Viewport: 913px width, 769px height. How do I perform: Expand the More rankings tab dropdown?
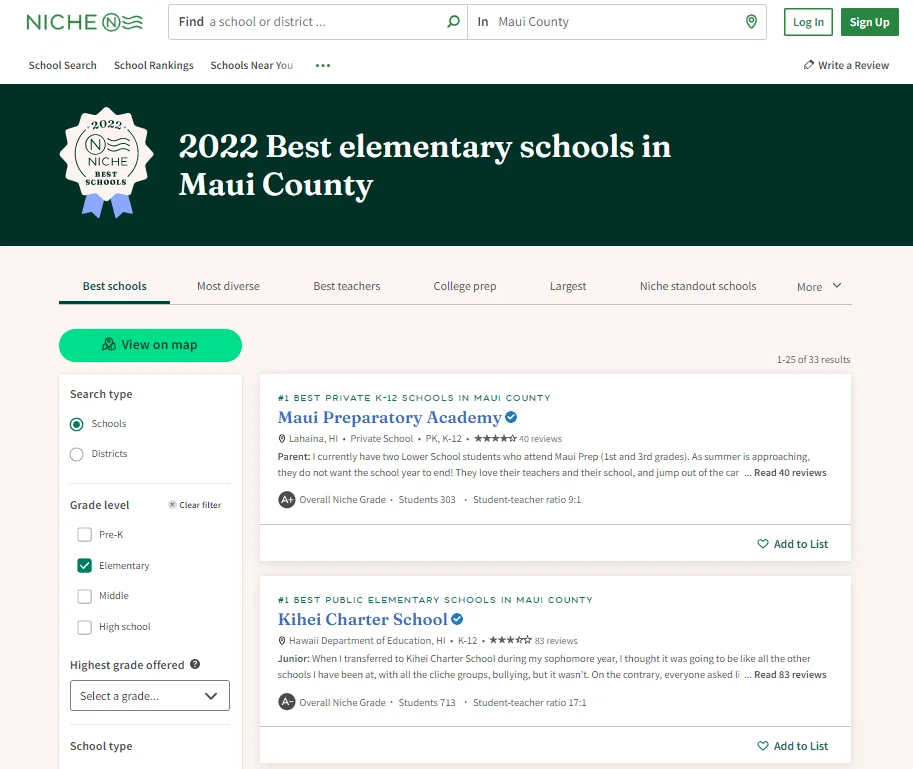pyautogui.click(x=819, y=286)
